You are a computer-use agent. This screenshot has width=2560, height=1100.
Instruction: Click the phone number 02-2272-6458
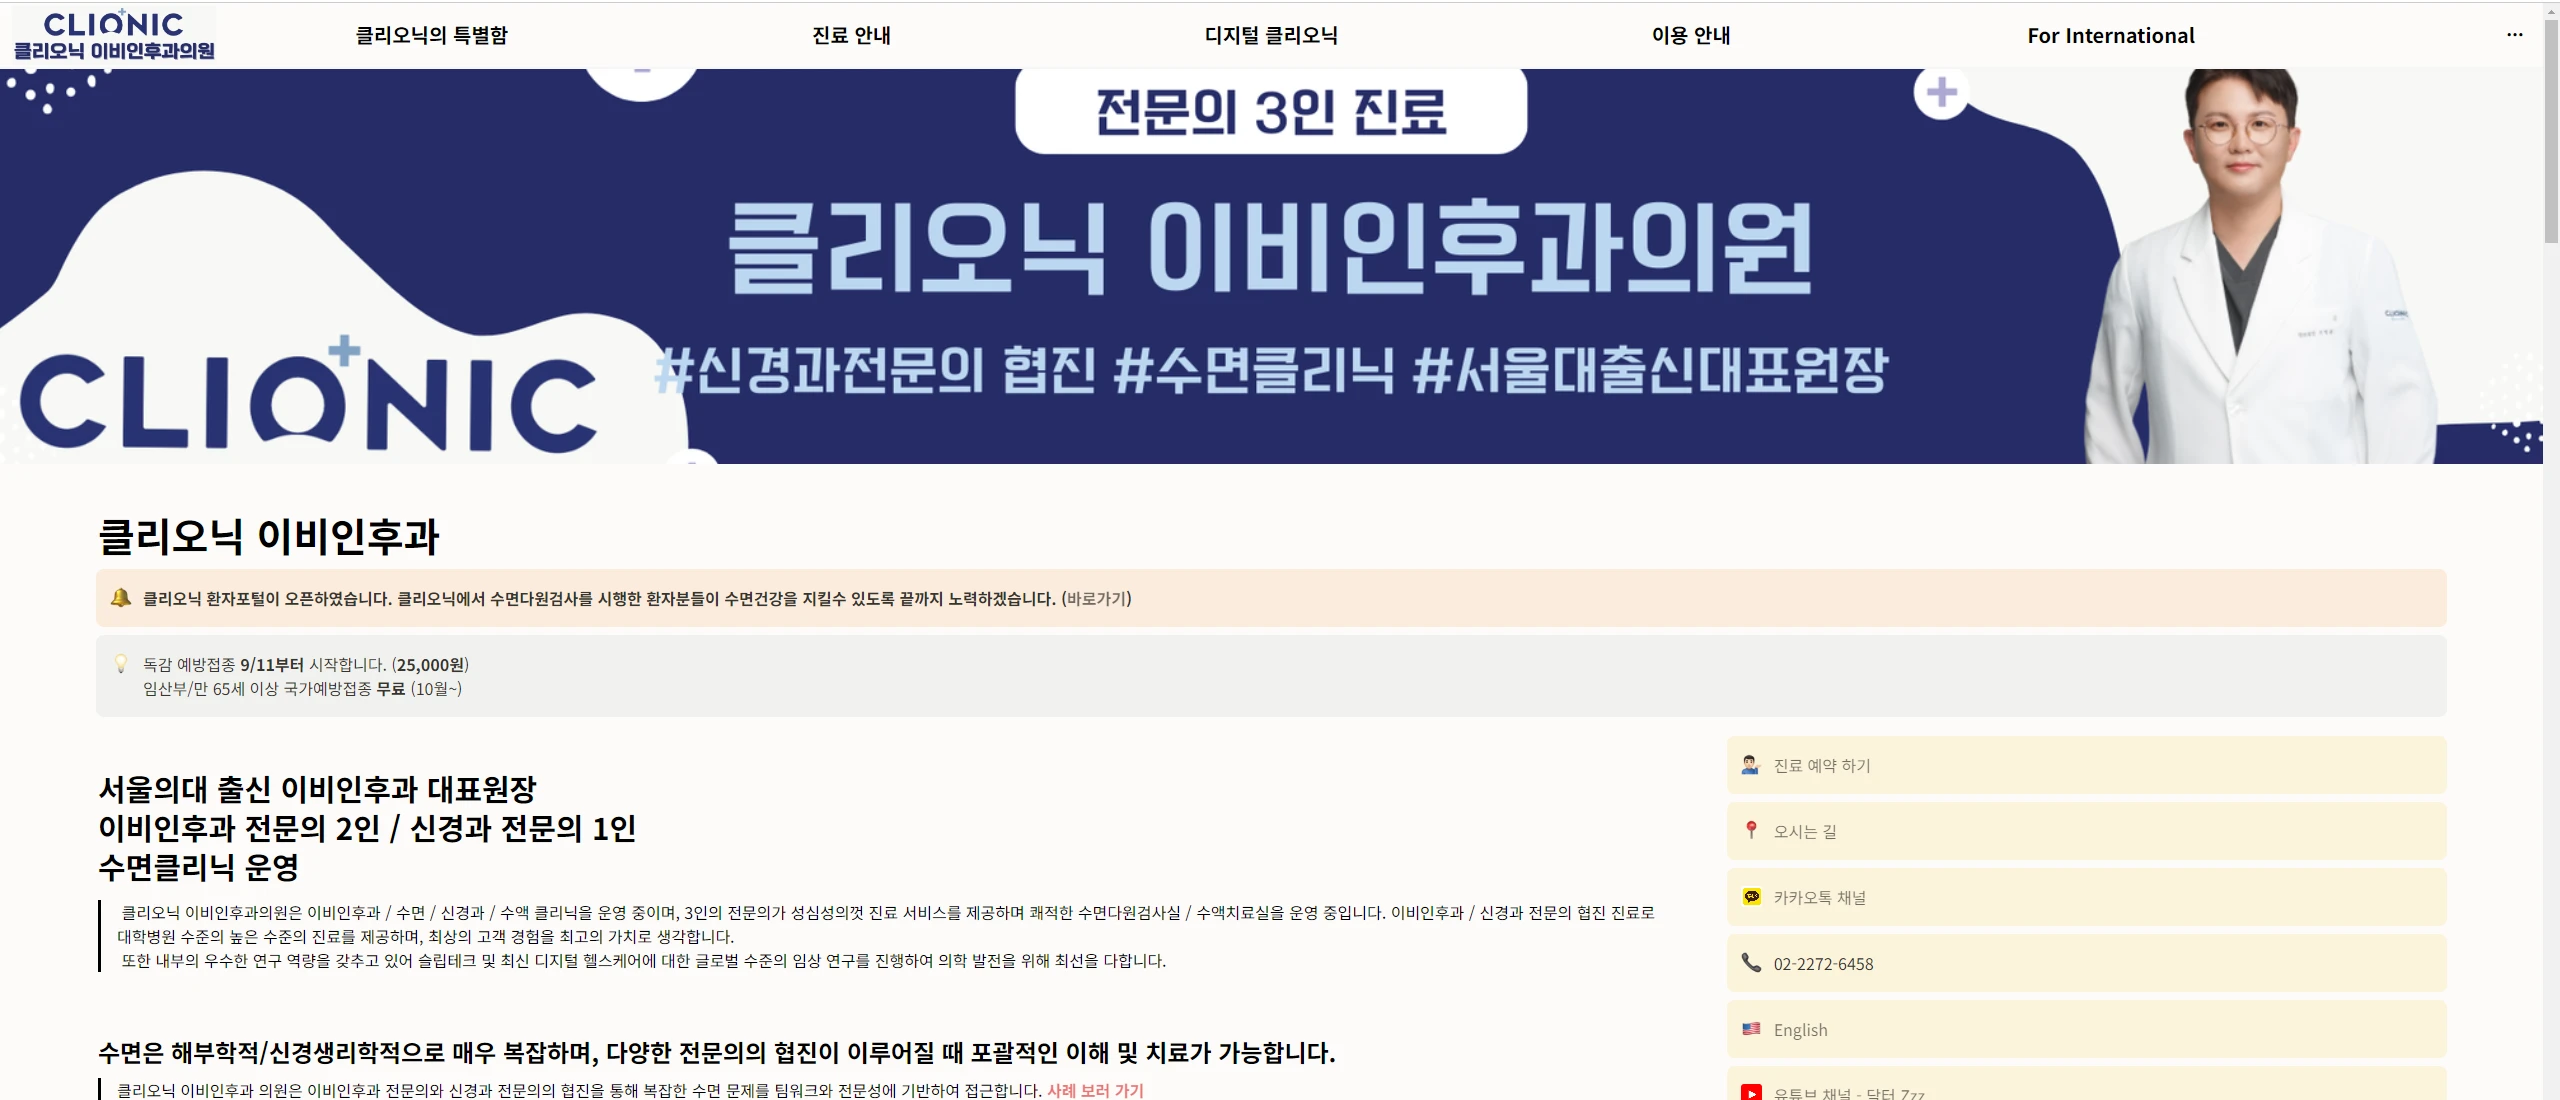[1823, 964]
